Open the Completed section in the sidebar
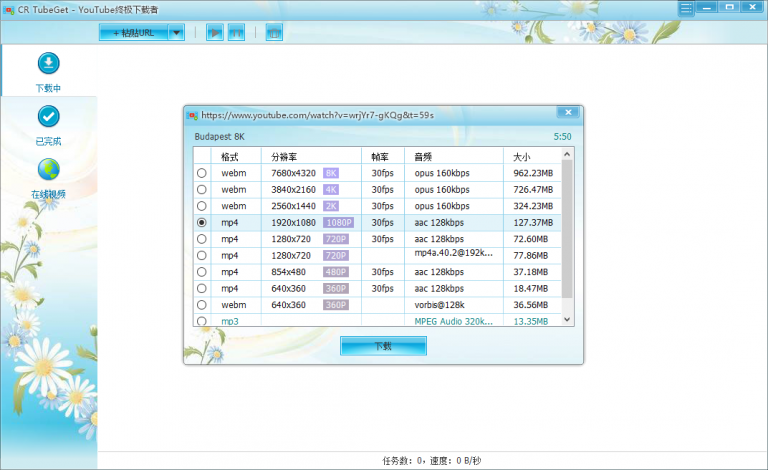 (48, 125)
